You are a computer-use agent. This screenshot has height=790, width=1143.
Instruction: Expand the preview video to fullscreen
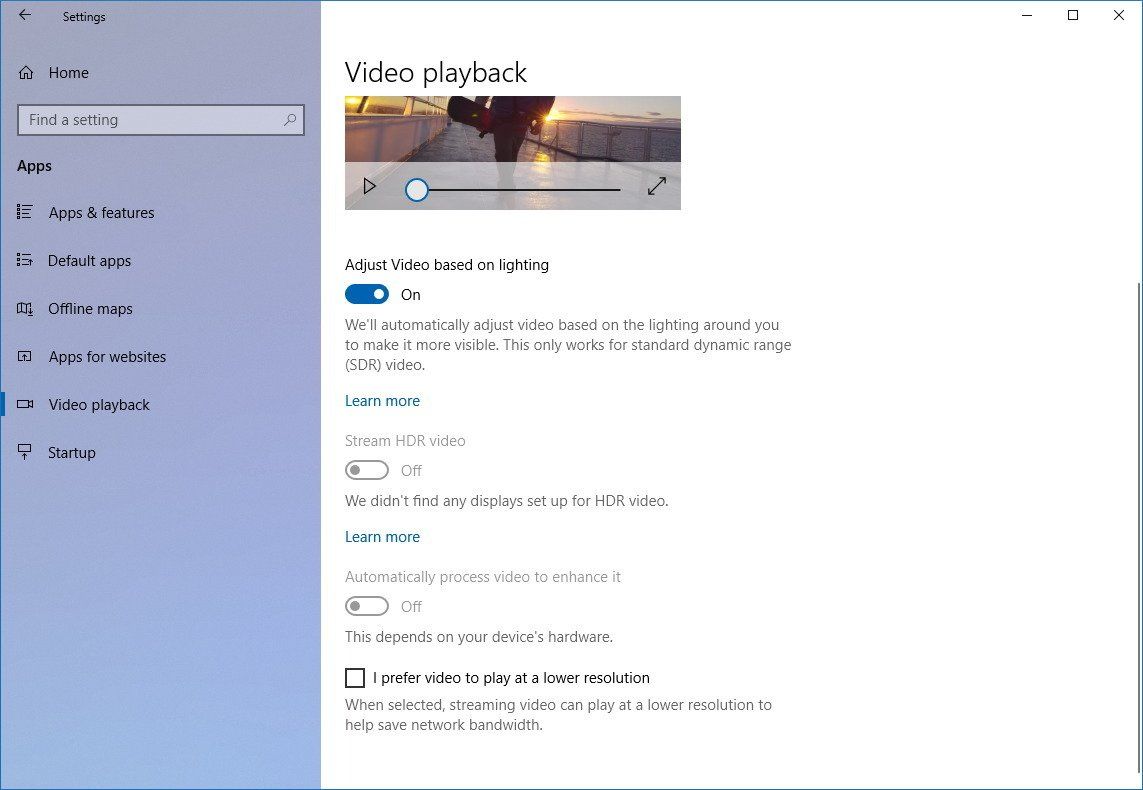coord(657,185)
